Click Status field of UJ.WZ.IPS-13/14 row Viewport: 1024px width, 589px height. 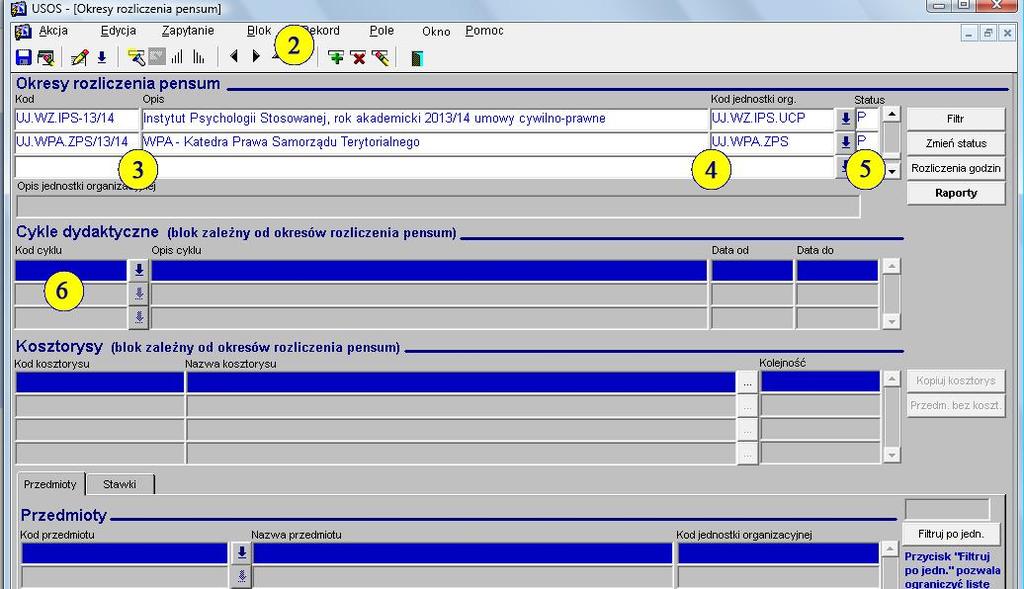tap(867, 119)
